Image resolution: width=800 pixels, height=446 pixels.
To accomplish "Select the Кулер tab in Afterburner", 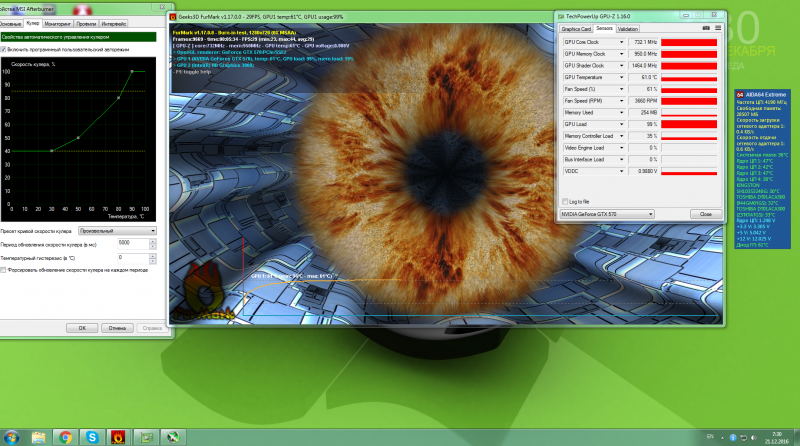I will pyautogui.click(x=33, y=23).
